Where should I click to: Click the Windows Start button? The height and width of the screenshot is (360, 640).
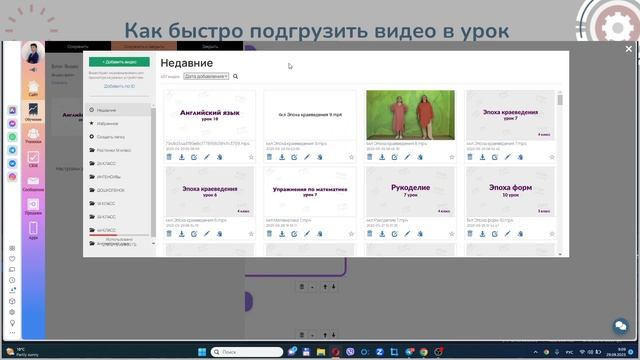tap(202, 352)
